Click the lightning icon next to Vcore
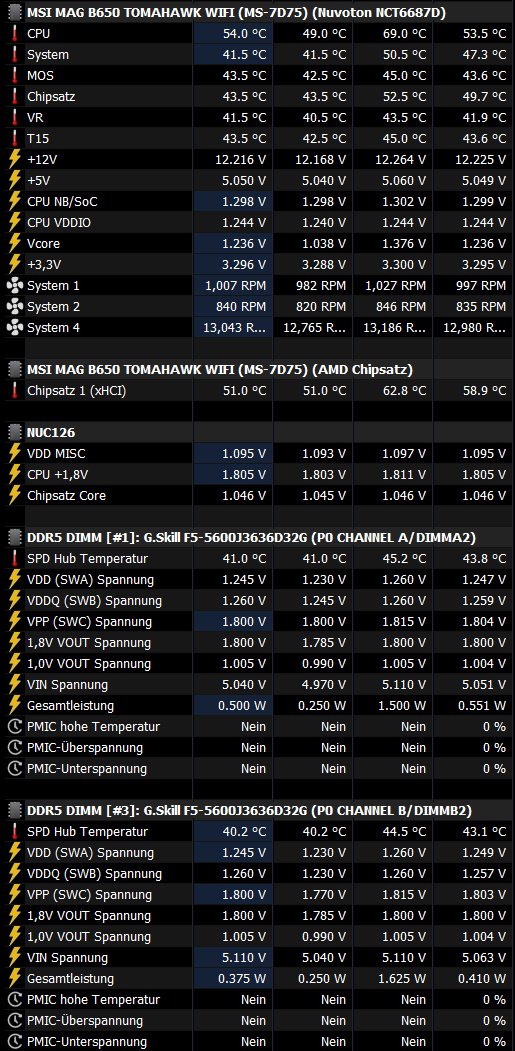Image resolution: width=515 pixels, height=1051 pixels. 14,243
